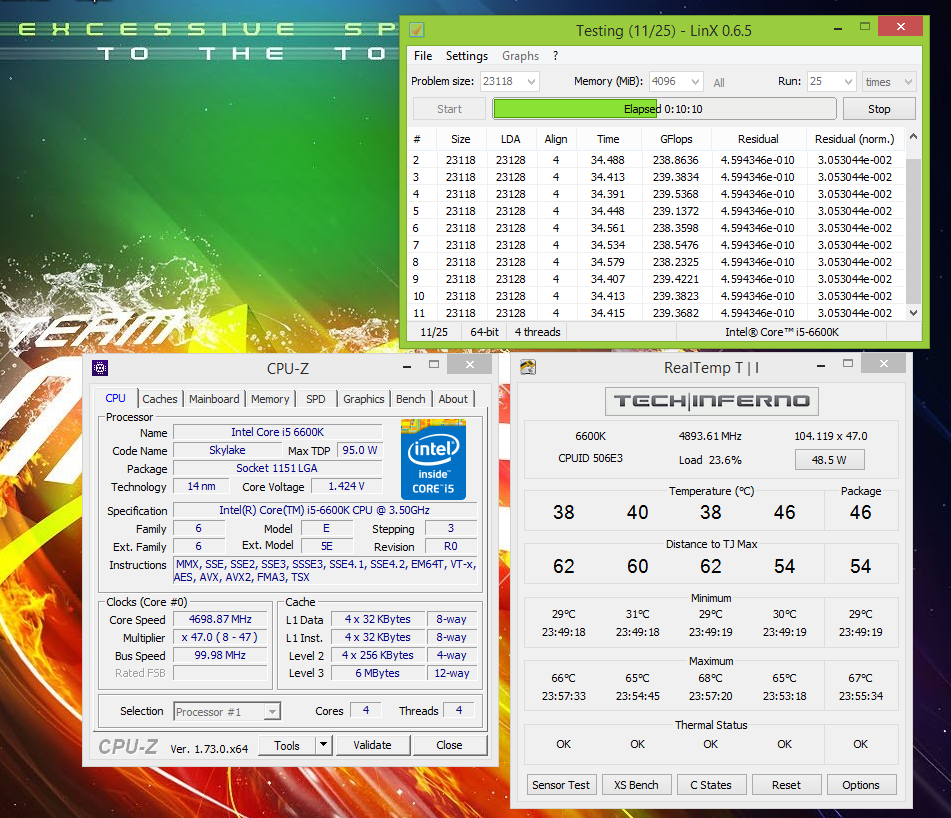Viewport: 951px width, 818px height.
Task: Switch to the Memory tab in CPU-Z
Action: (x=270, y=399)
